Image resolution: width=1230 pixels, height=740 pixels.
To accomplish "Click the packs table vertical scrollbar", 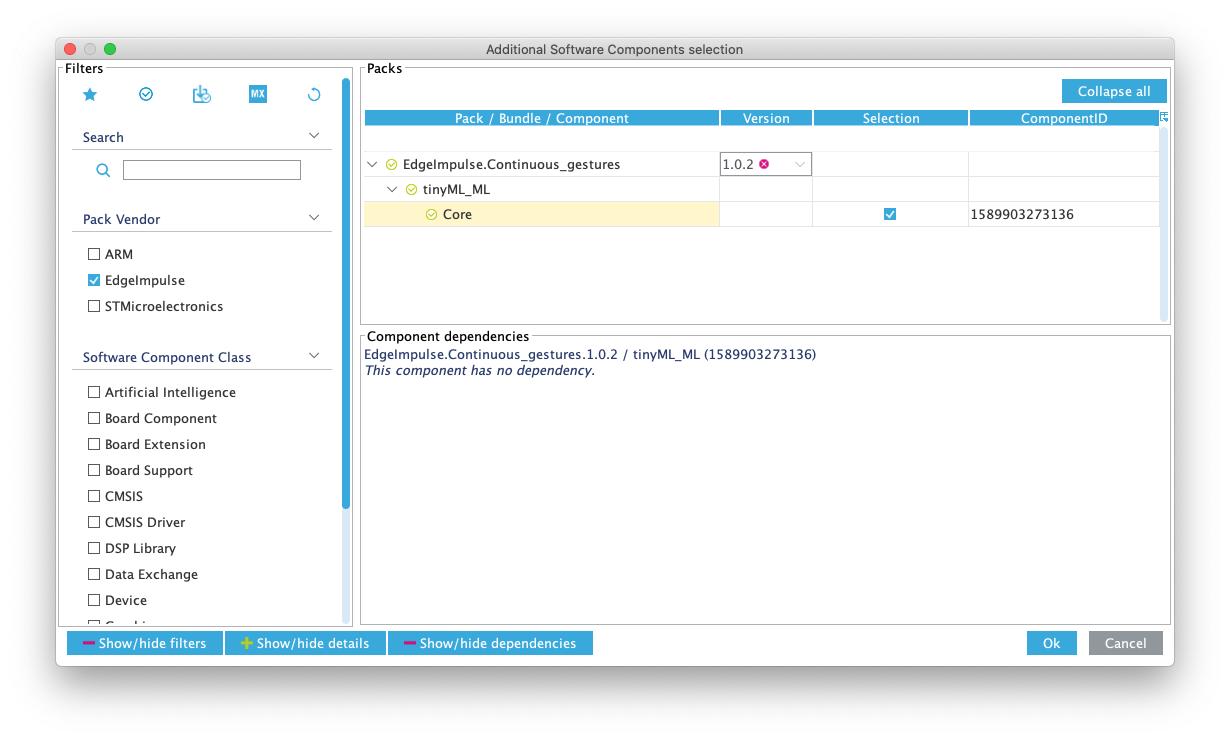I will point(1164,223).
